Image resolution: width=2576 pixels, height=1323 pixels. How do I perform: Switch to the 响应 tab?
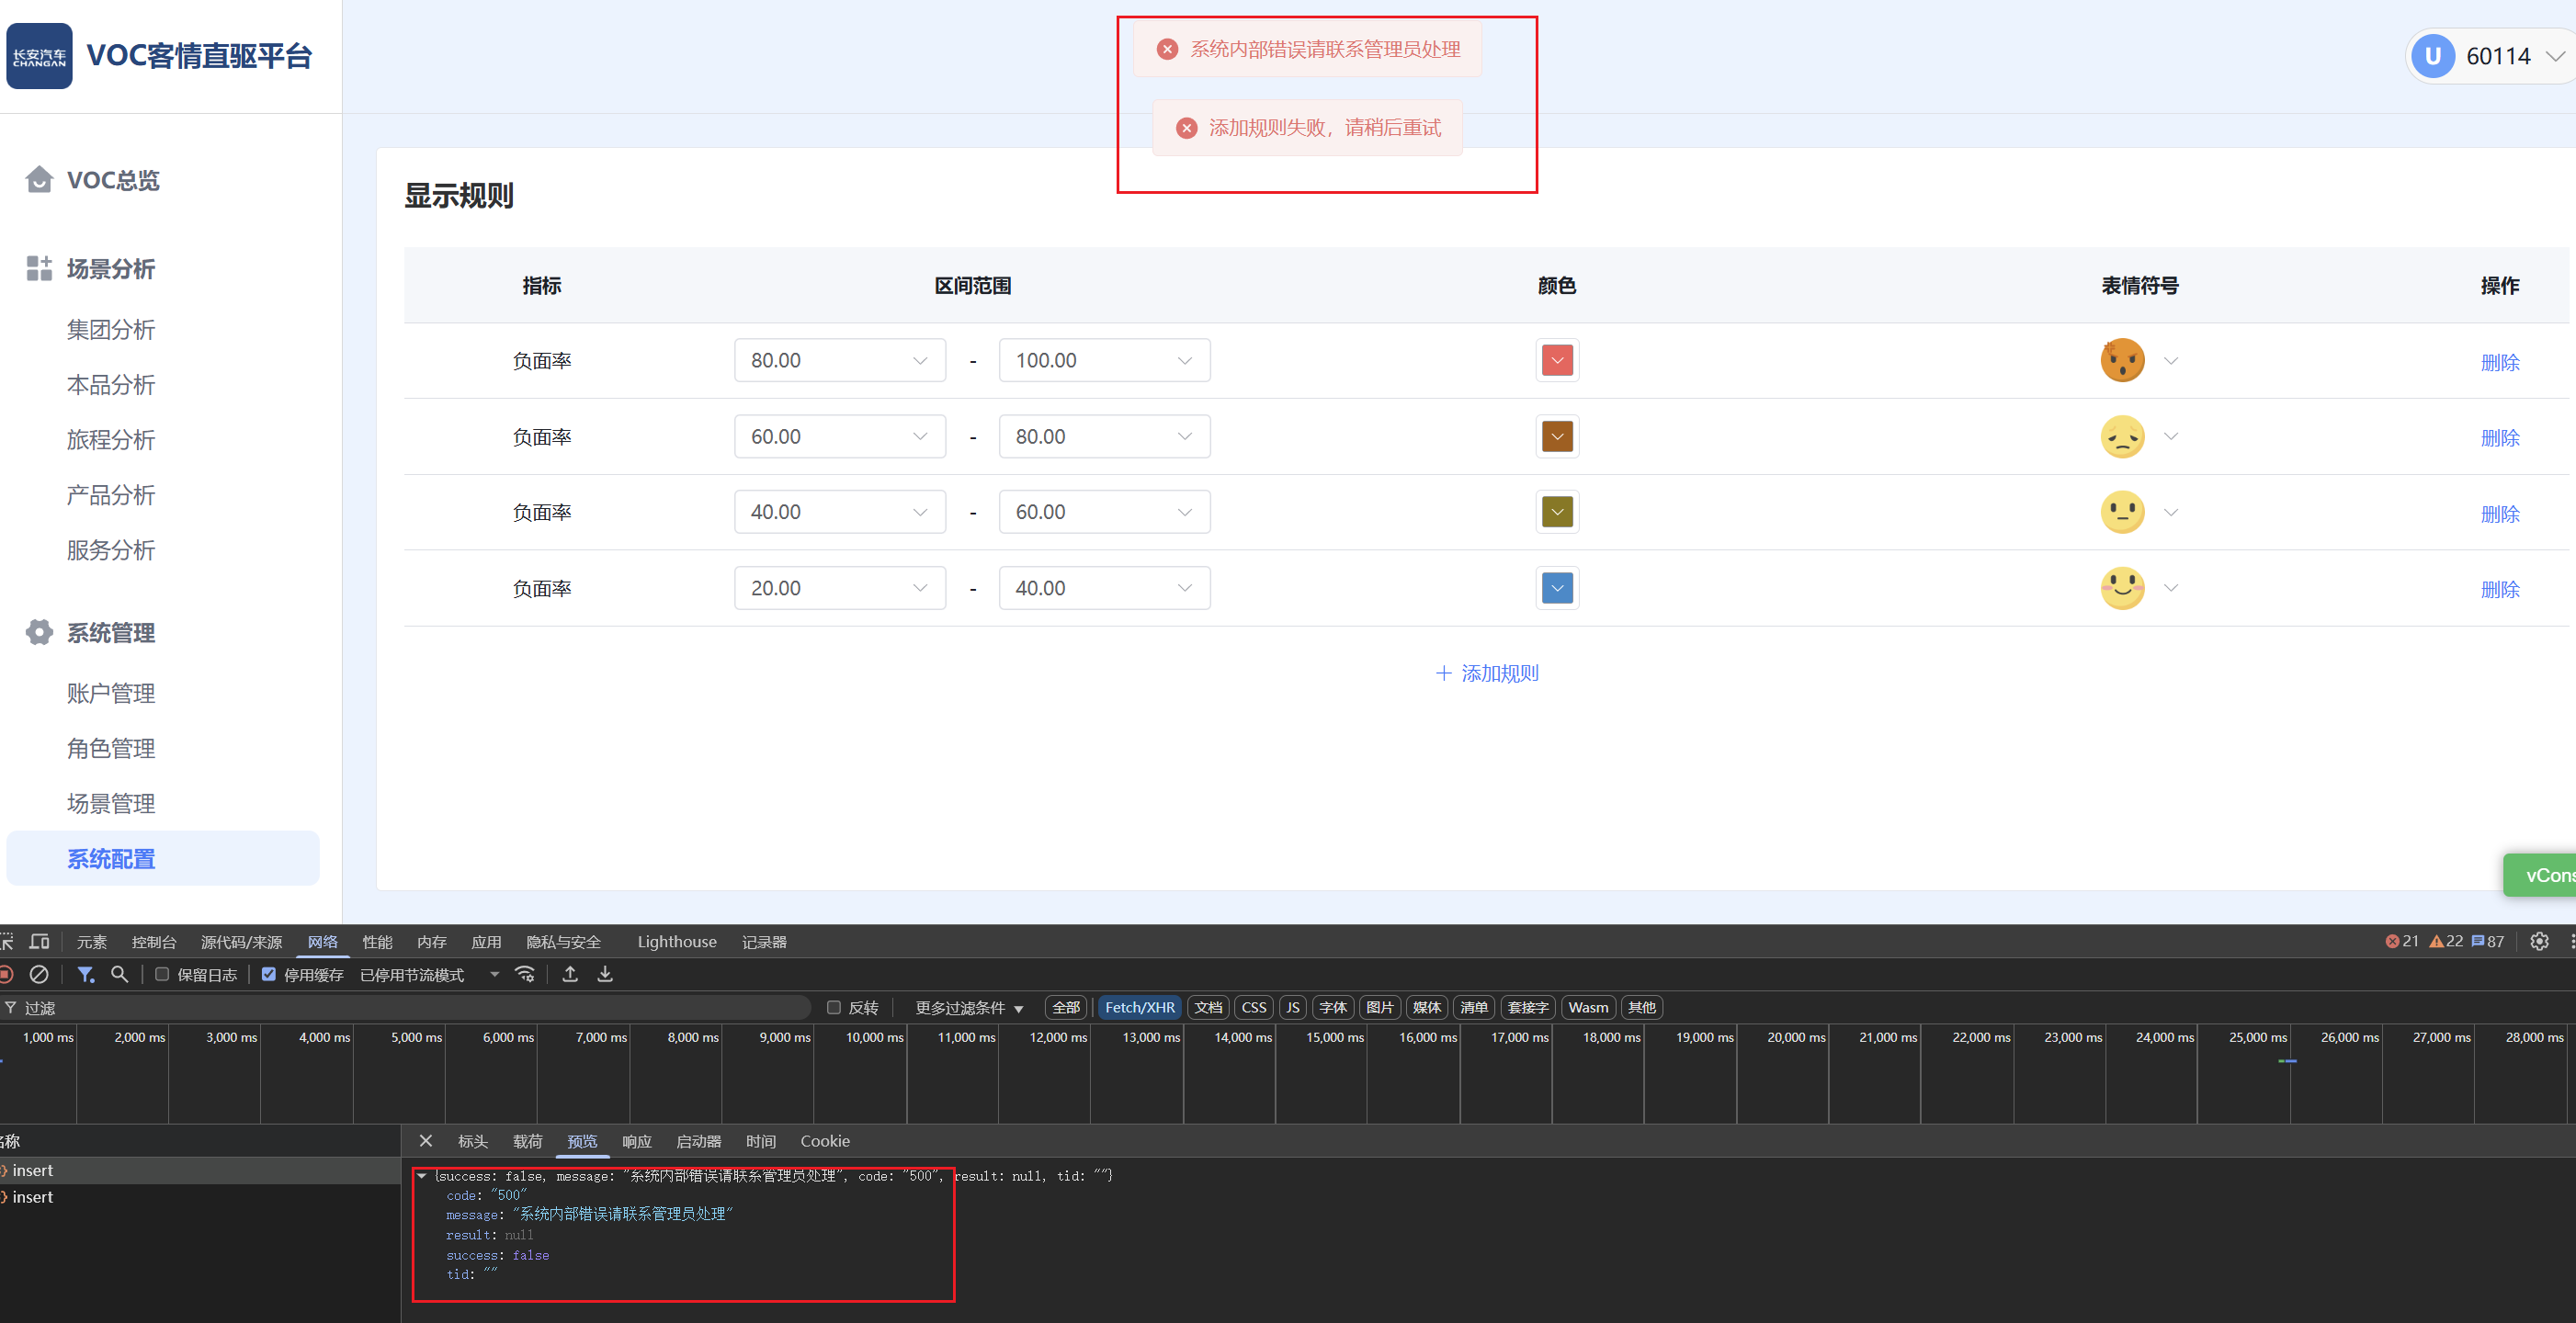click(x=636, y=1141)
